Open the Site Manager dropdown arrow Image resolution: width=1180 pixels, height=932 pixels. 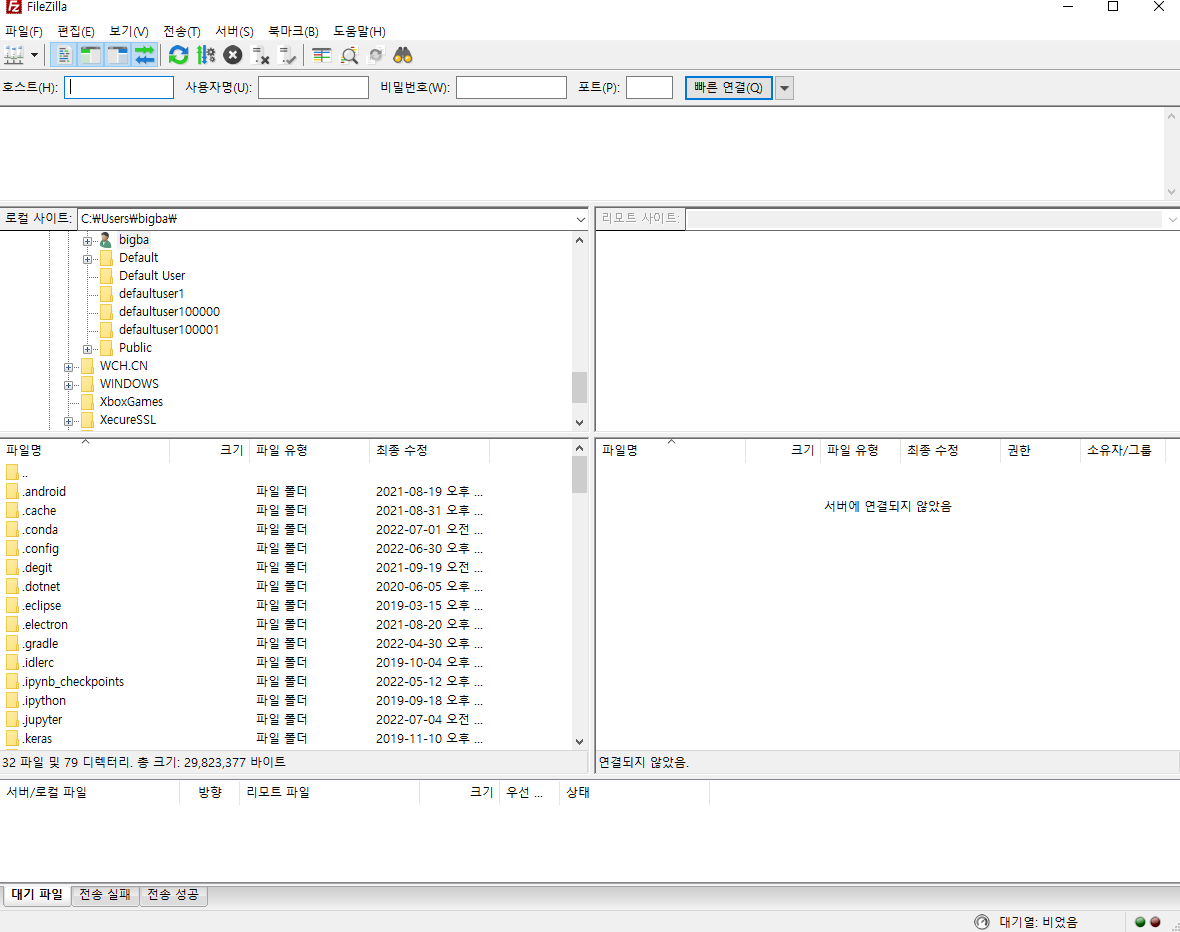click(x=35, y=55)
